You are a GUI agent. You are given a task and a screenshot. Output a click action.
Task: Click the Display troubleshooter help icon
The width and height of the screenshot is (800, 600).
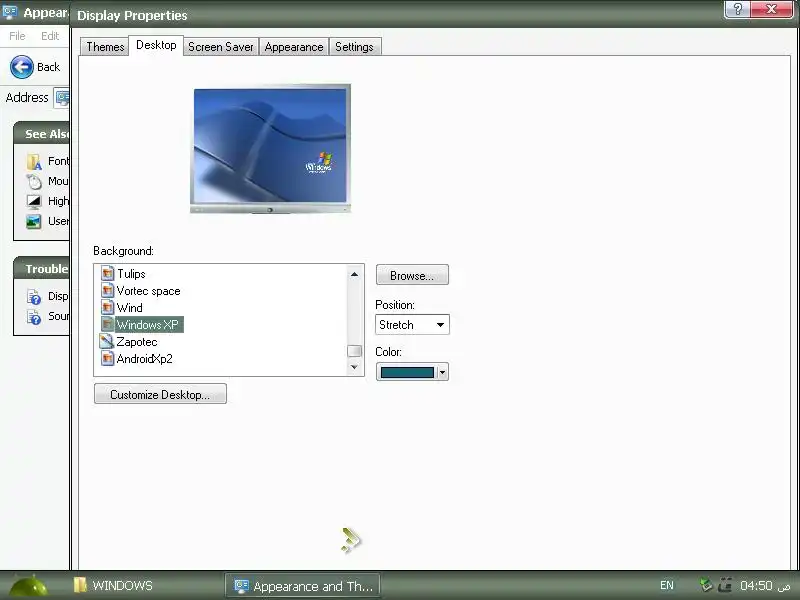pyautogui.click(x=34, y=296)
